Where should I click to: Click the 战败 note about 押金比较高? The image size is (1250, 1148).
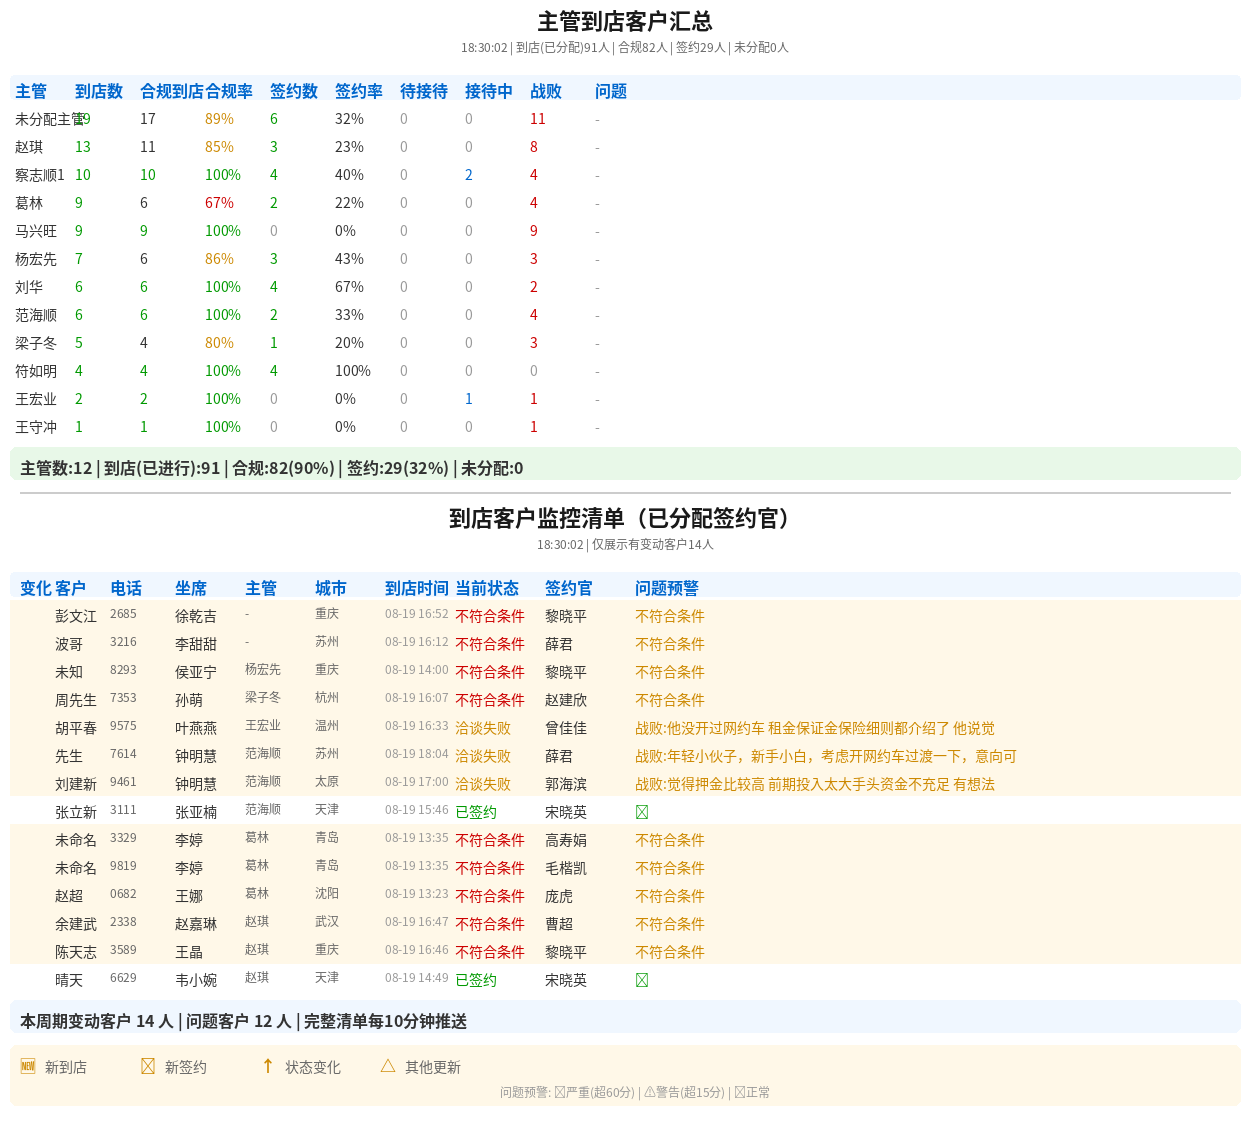pos(815,784)
